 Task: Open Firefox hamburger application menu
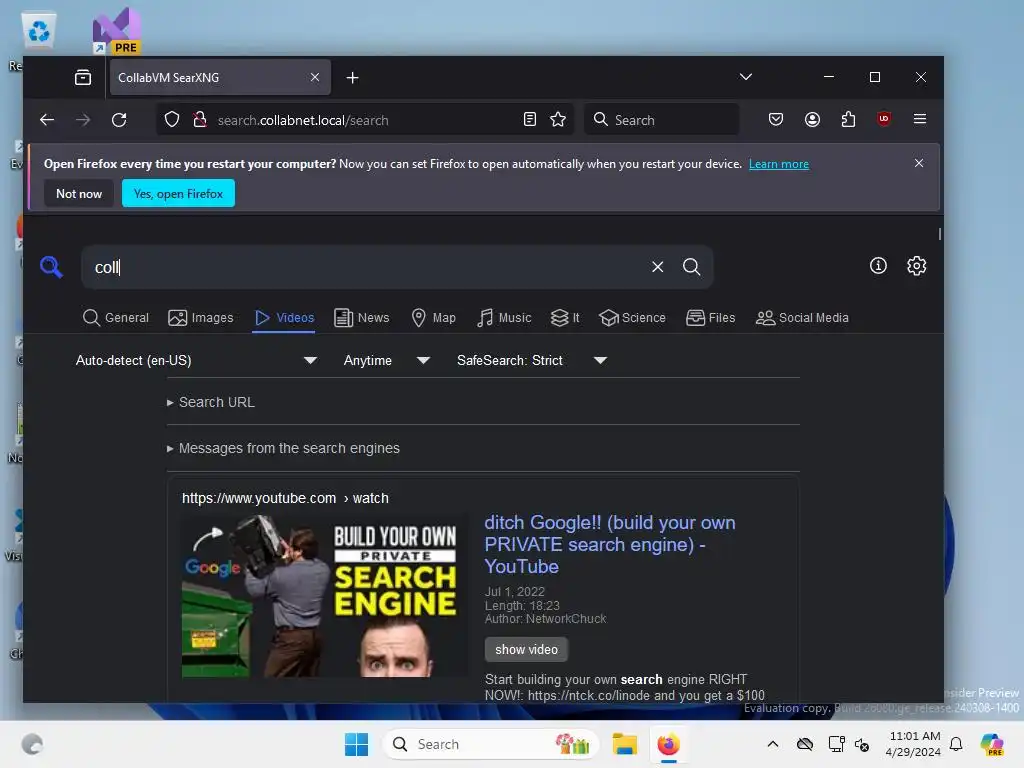pyautogui.click(x=920, y=119)
